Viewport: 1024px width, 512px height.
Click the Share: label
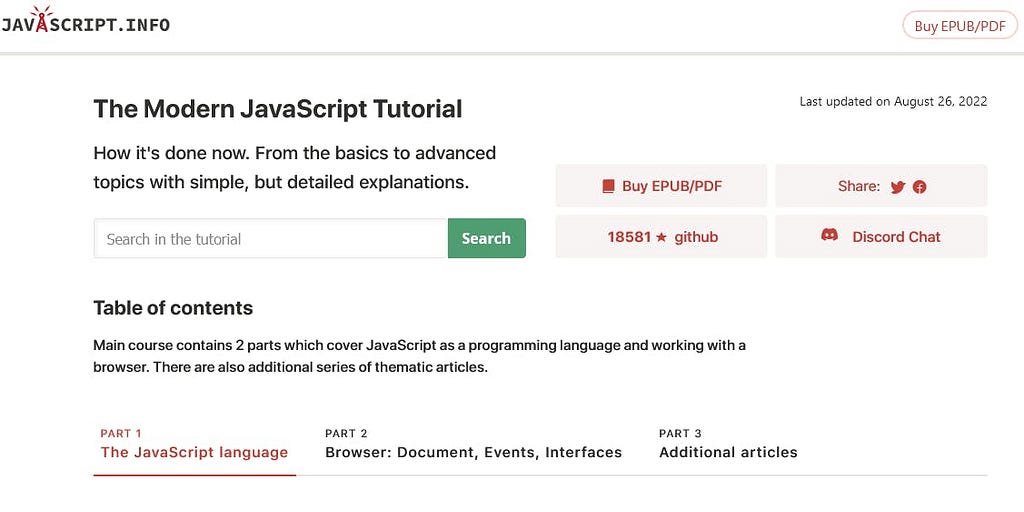pyautogui.click(x=859, y=187)
